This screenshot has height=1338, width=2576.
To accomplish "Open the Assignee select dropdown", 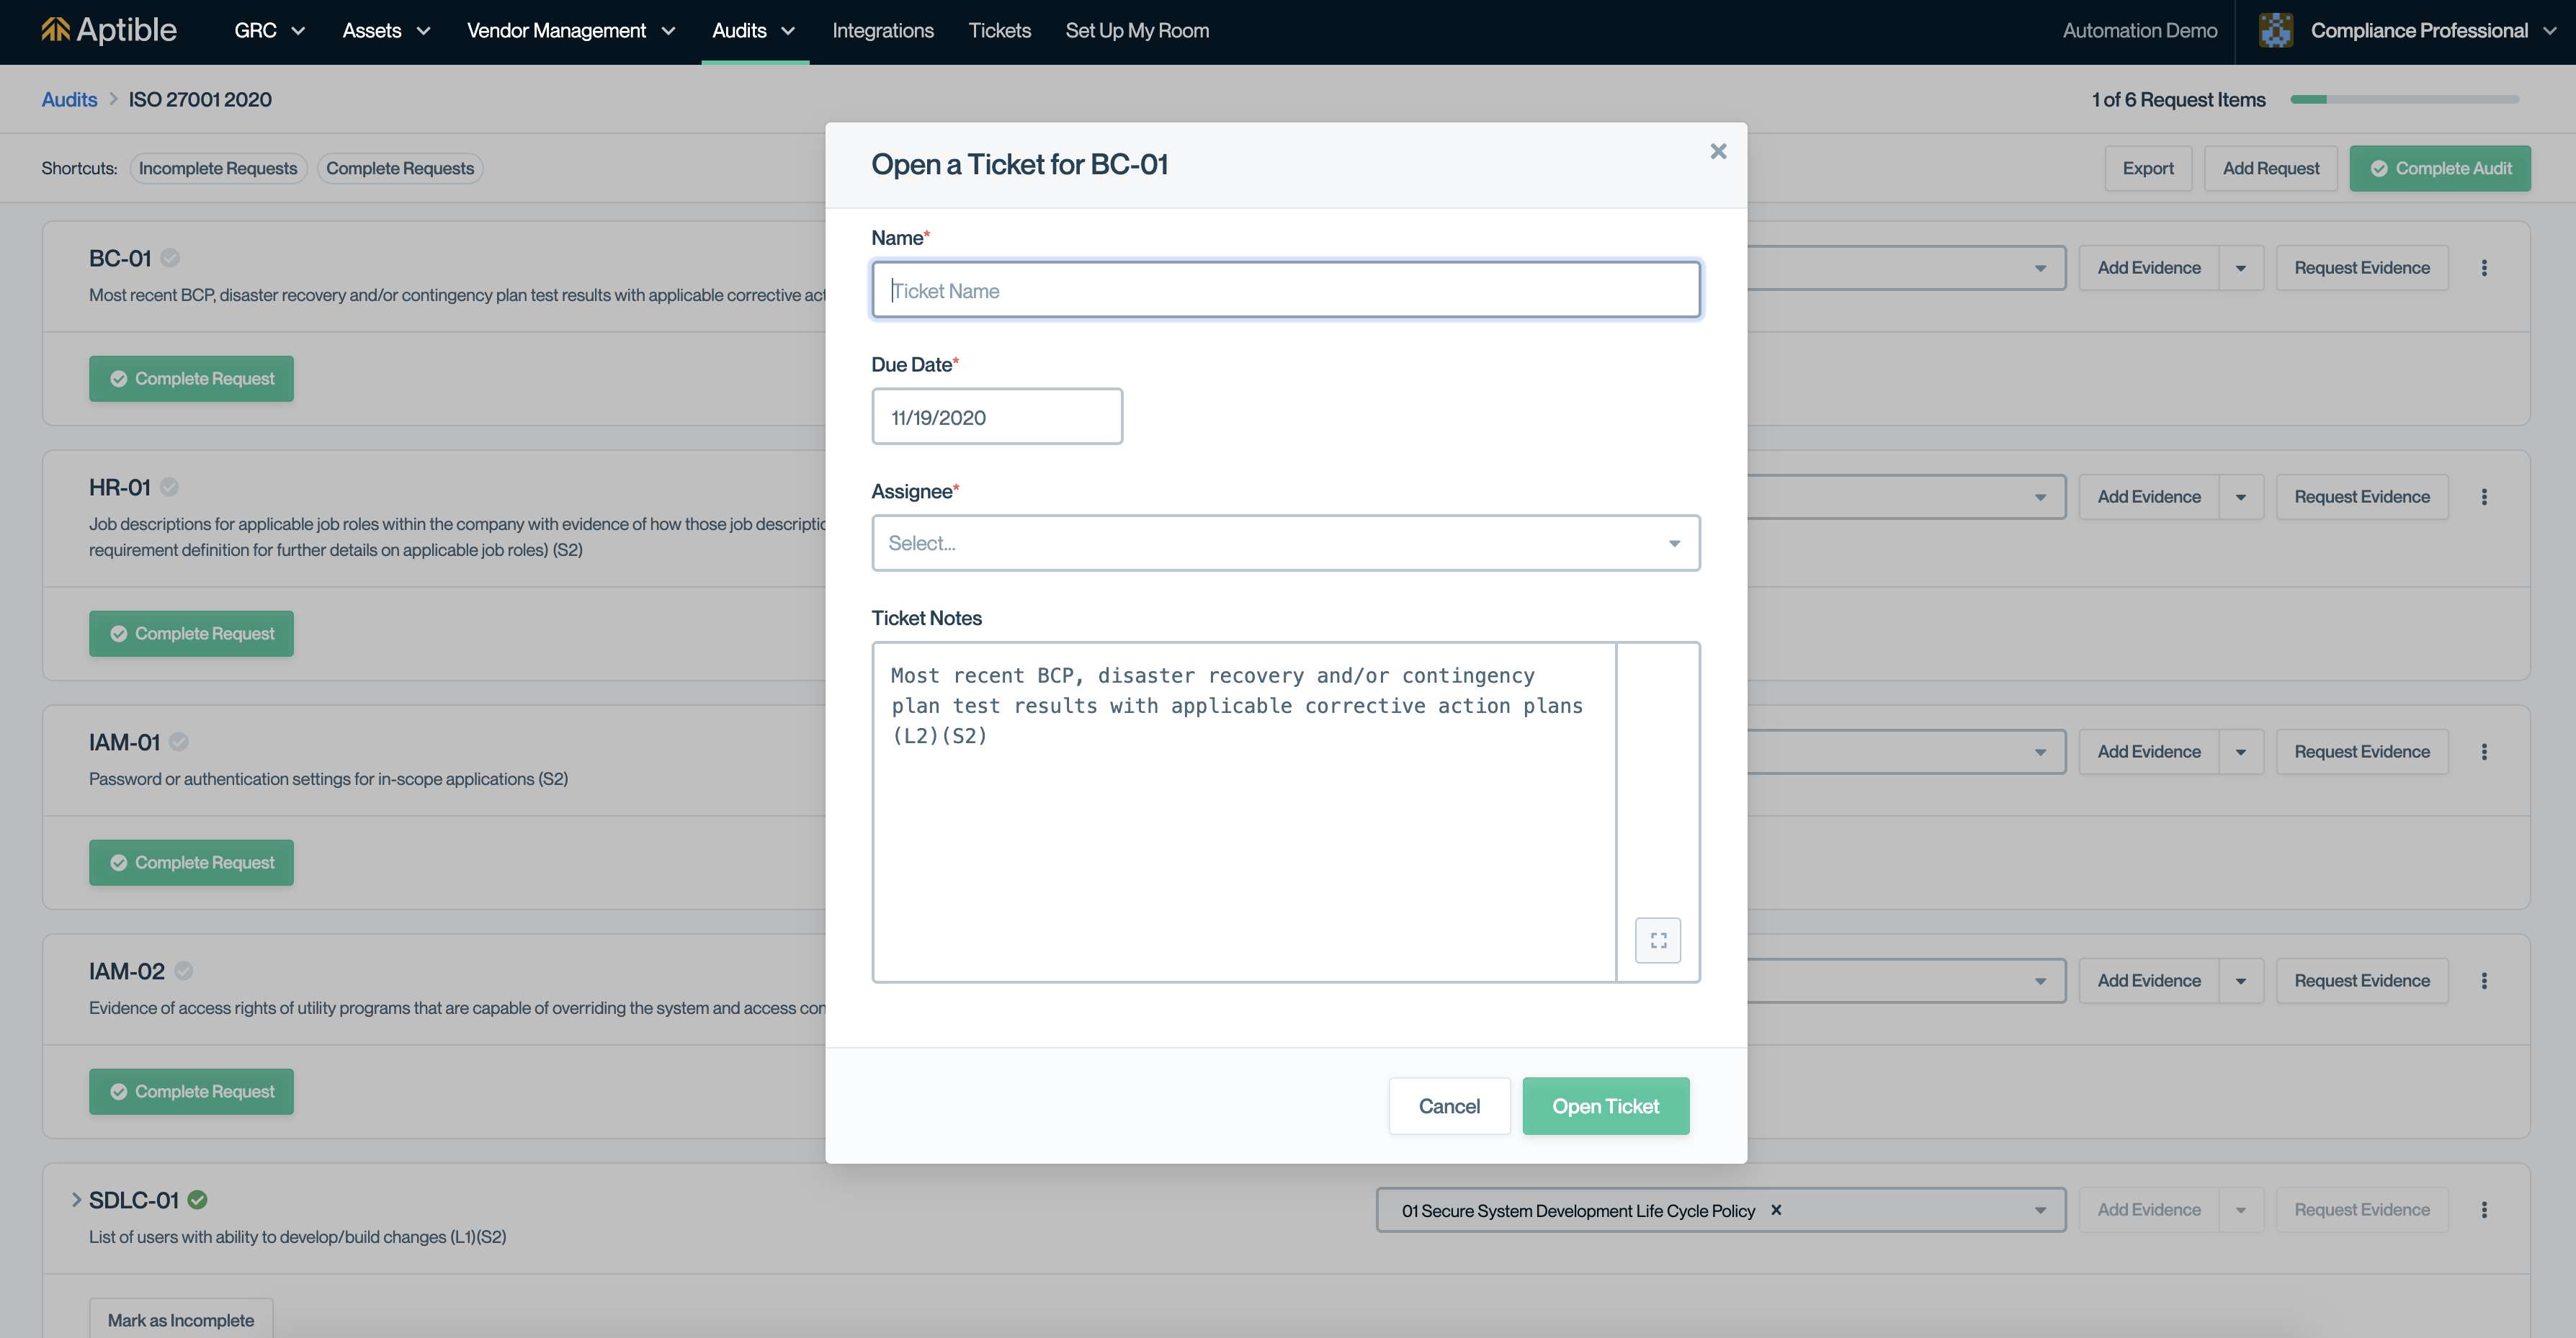I will point(1285,543).
